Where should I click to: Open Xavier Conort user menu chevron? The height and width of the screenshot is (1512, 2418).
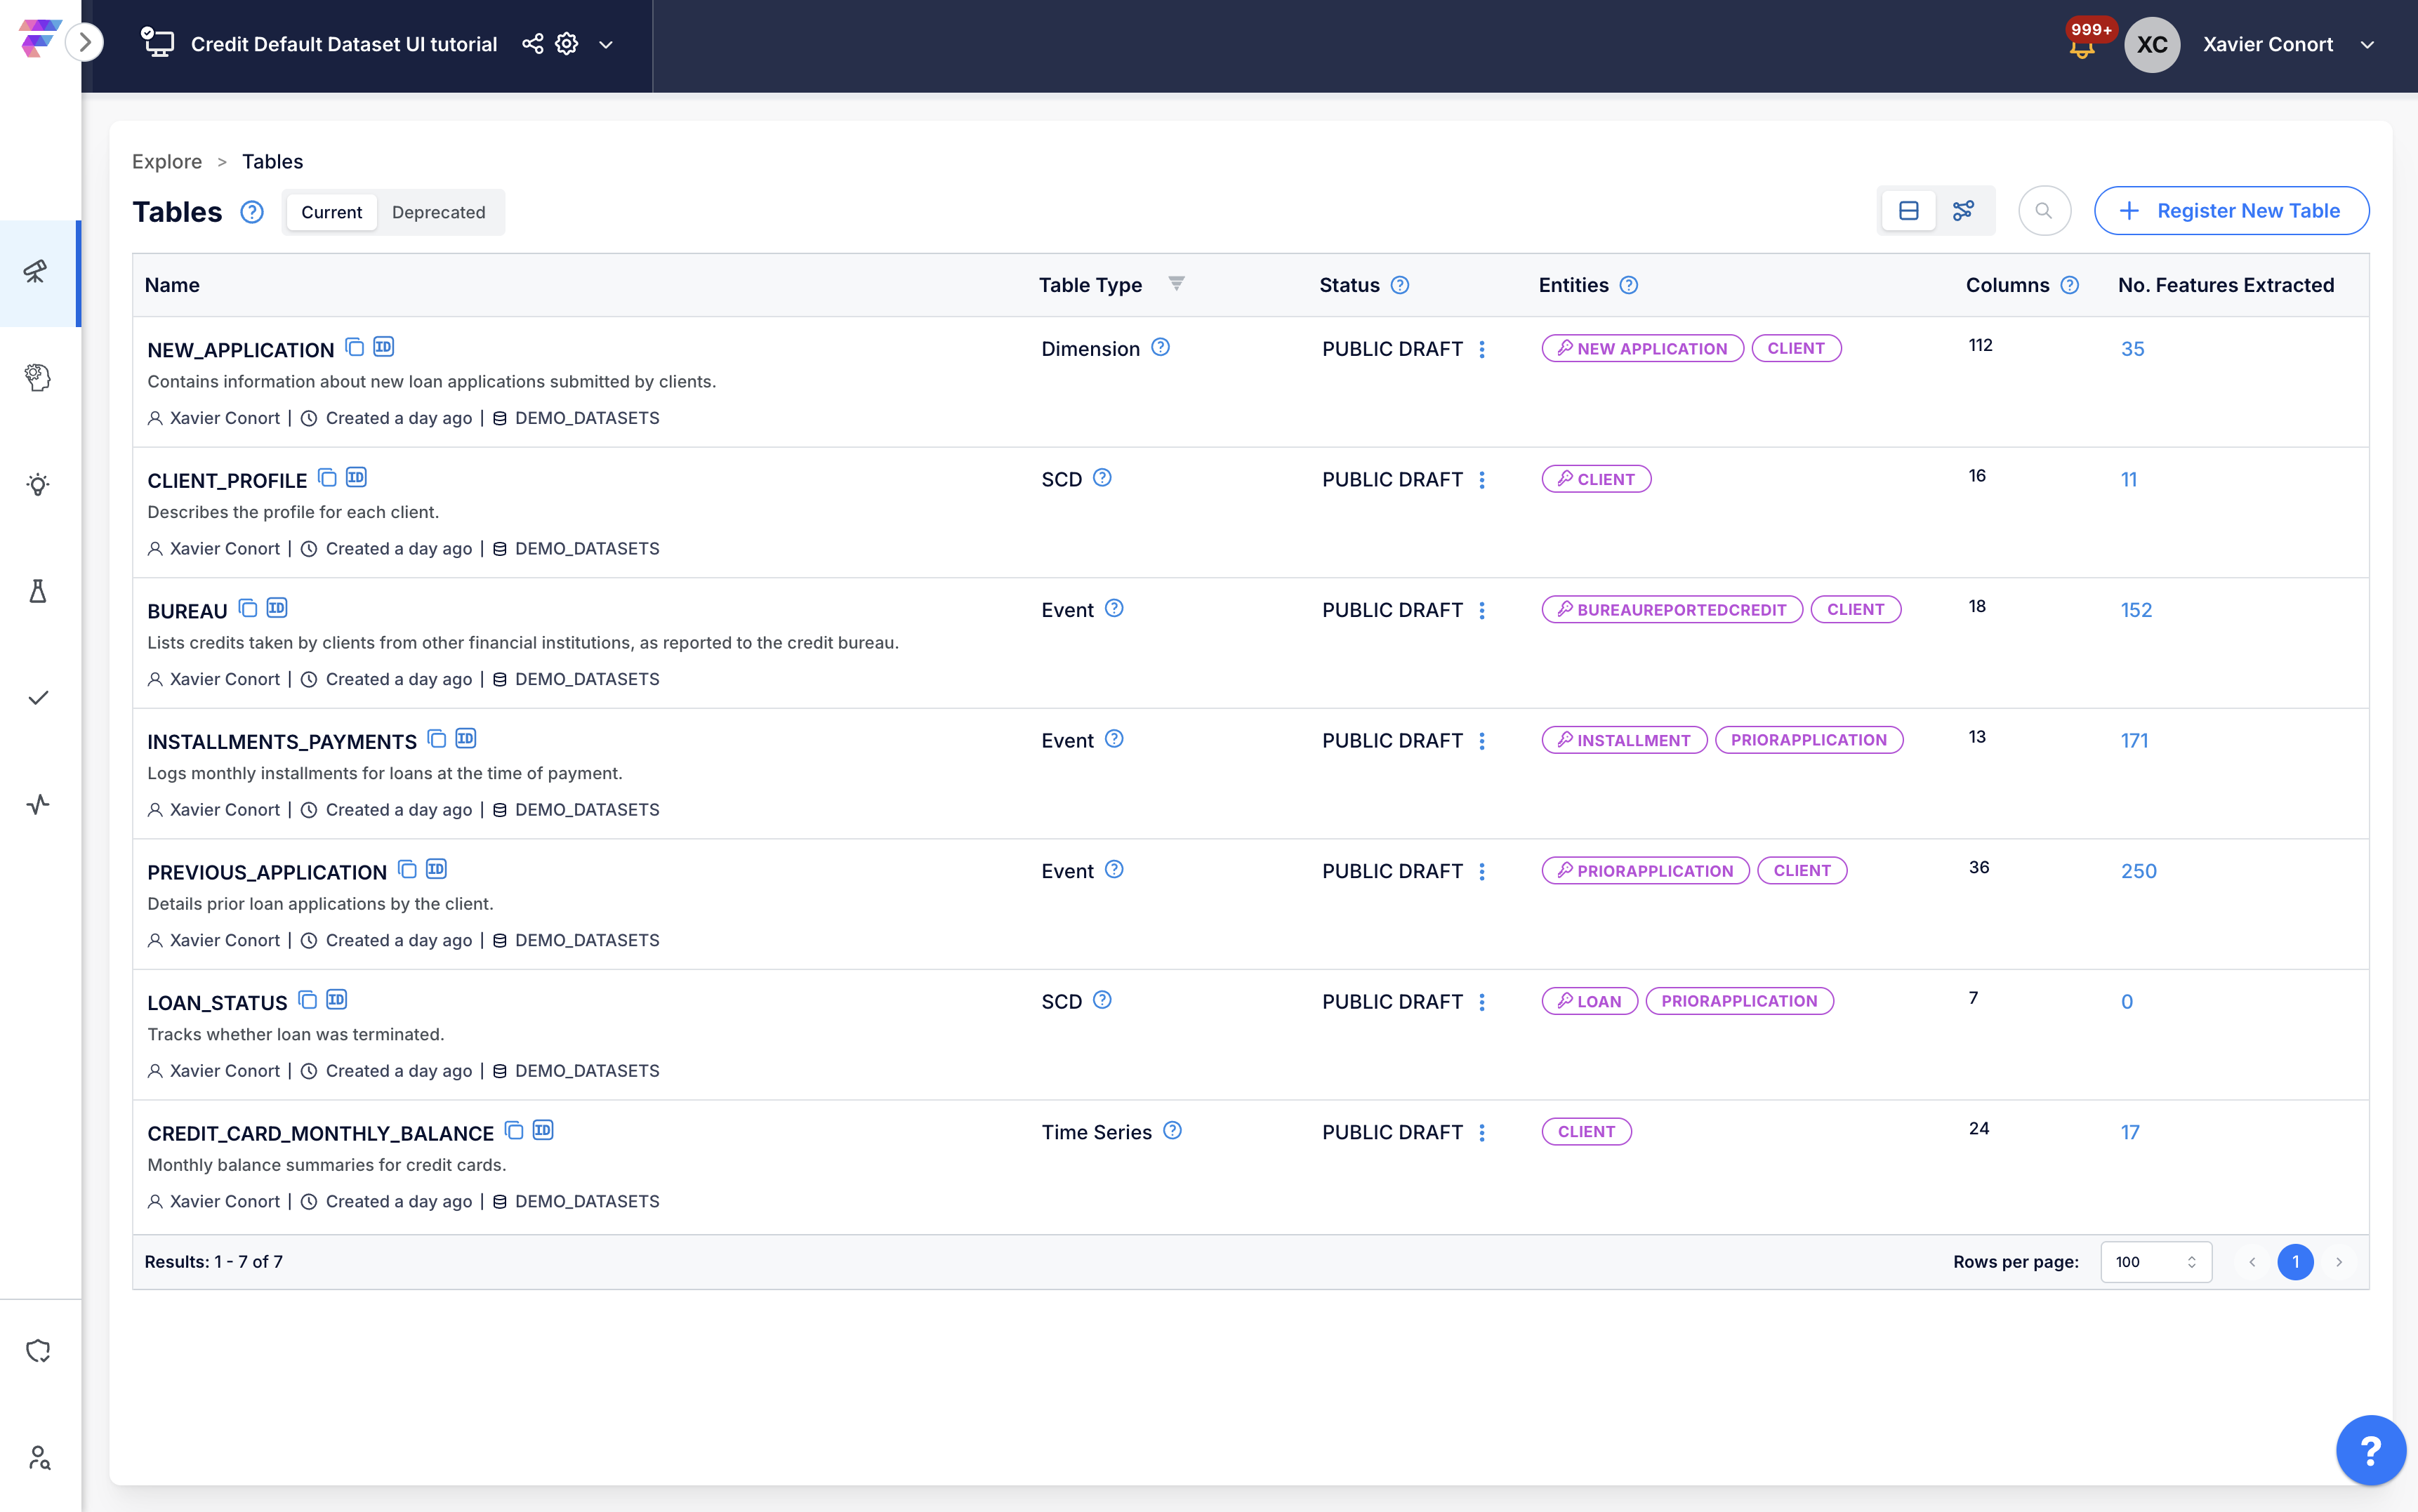coord(2367,45)
